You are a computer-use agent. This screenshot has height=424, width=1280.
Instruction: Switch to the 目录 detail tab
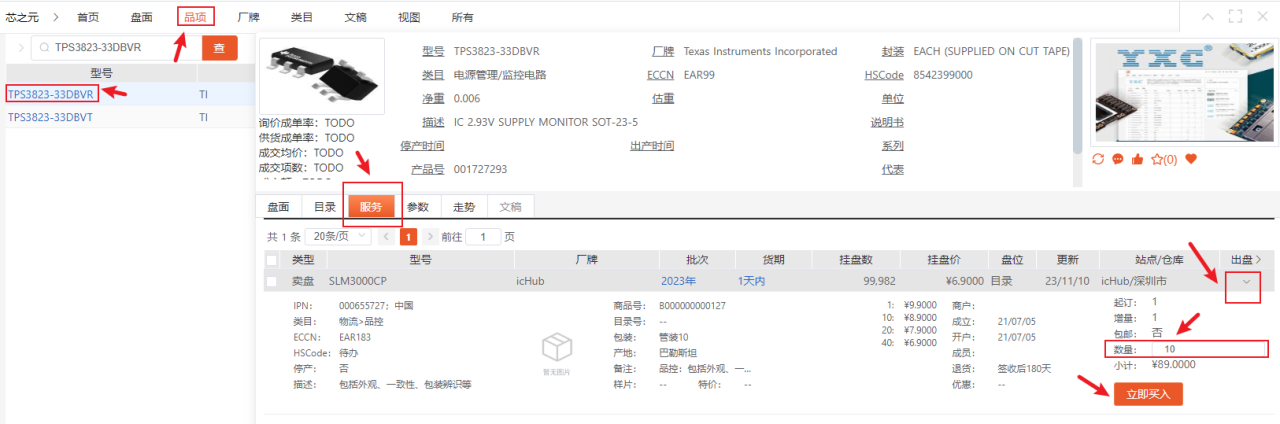click(324, 207)
